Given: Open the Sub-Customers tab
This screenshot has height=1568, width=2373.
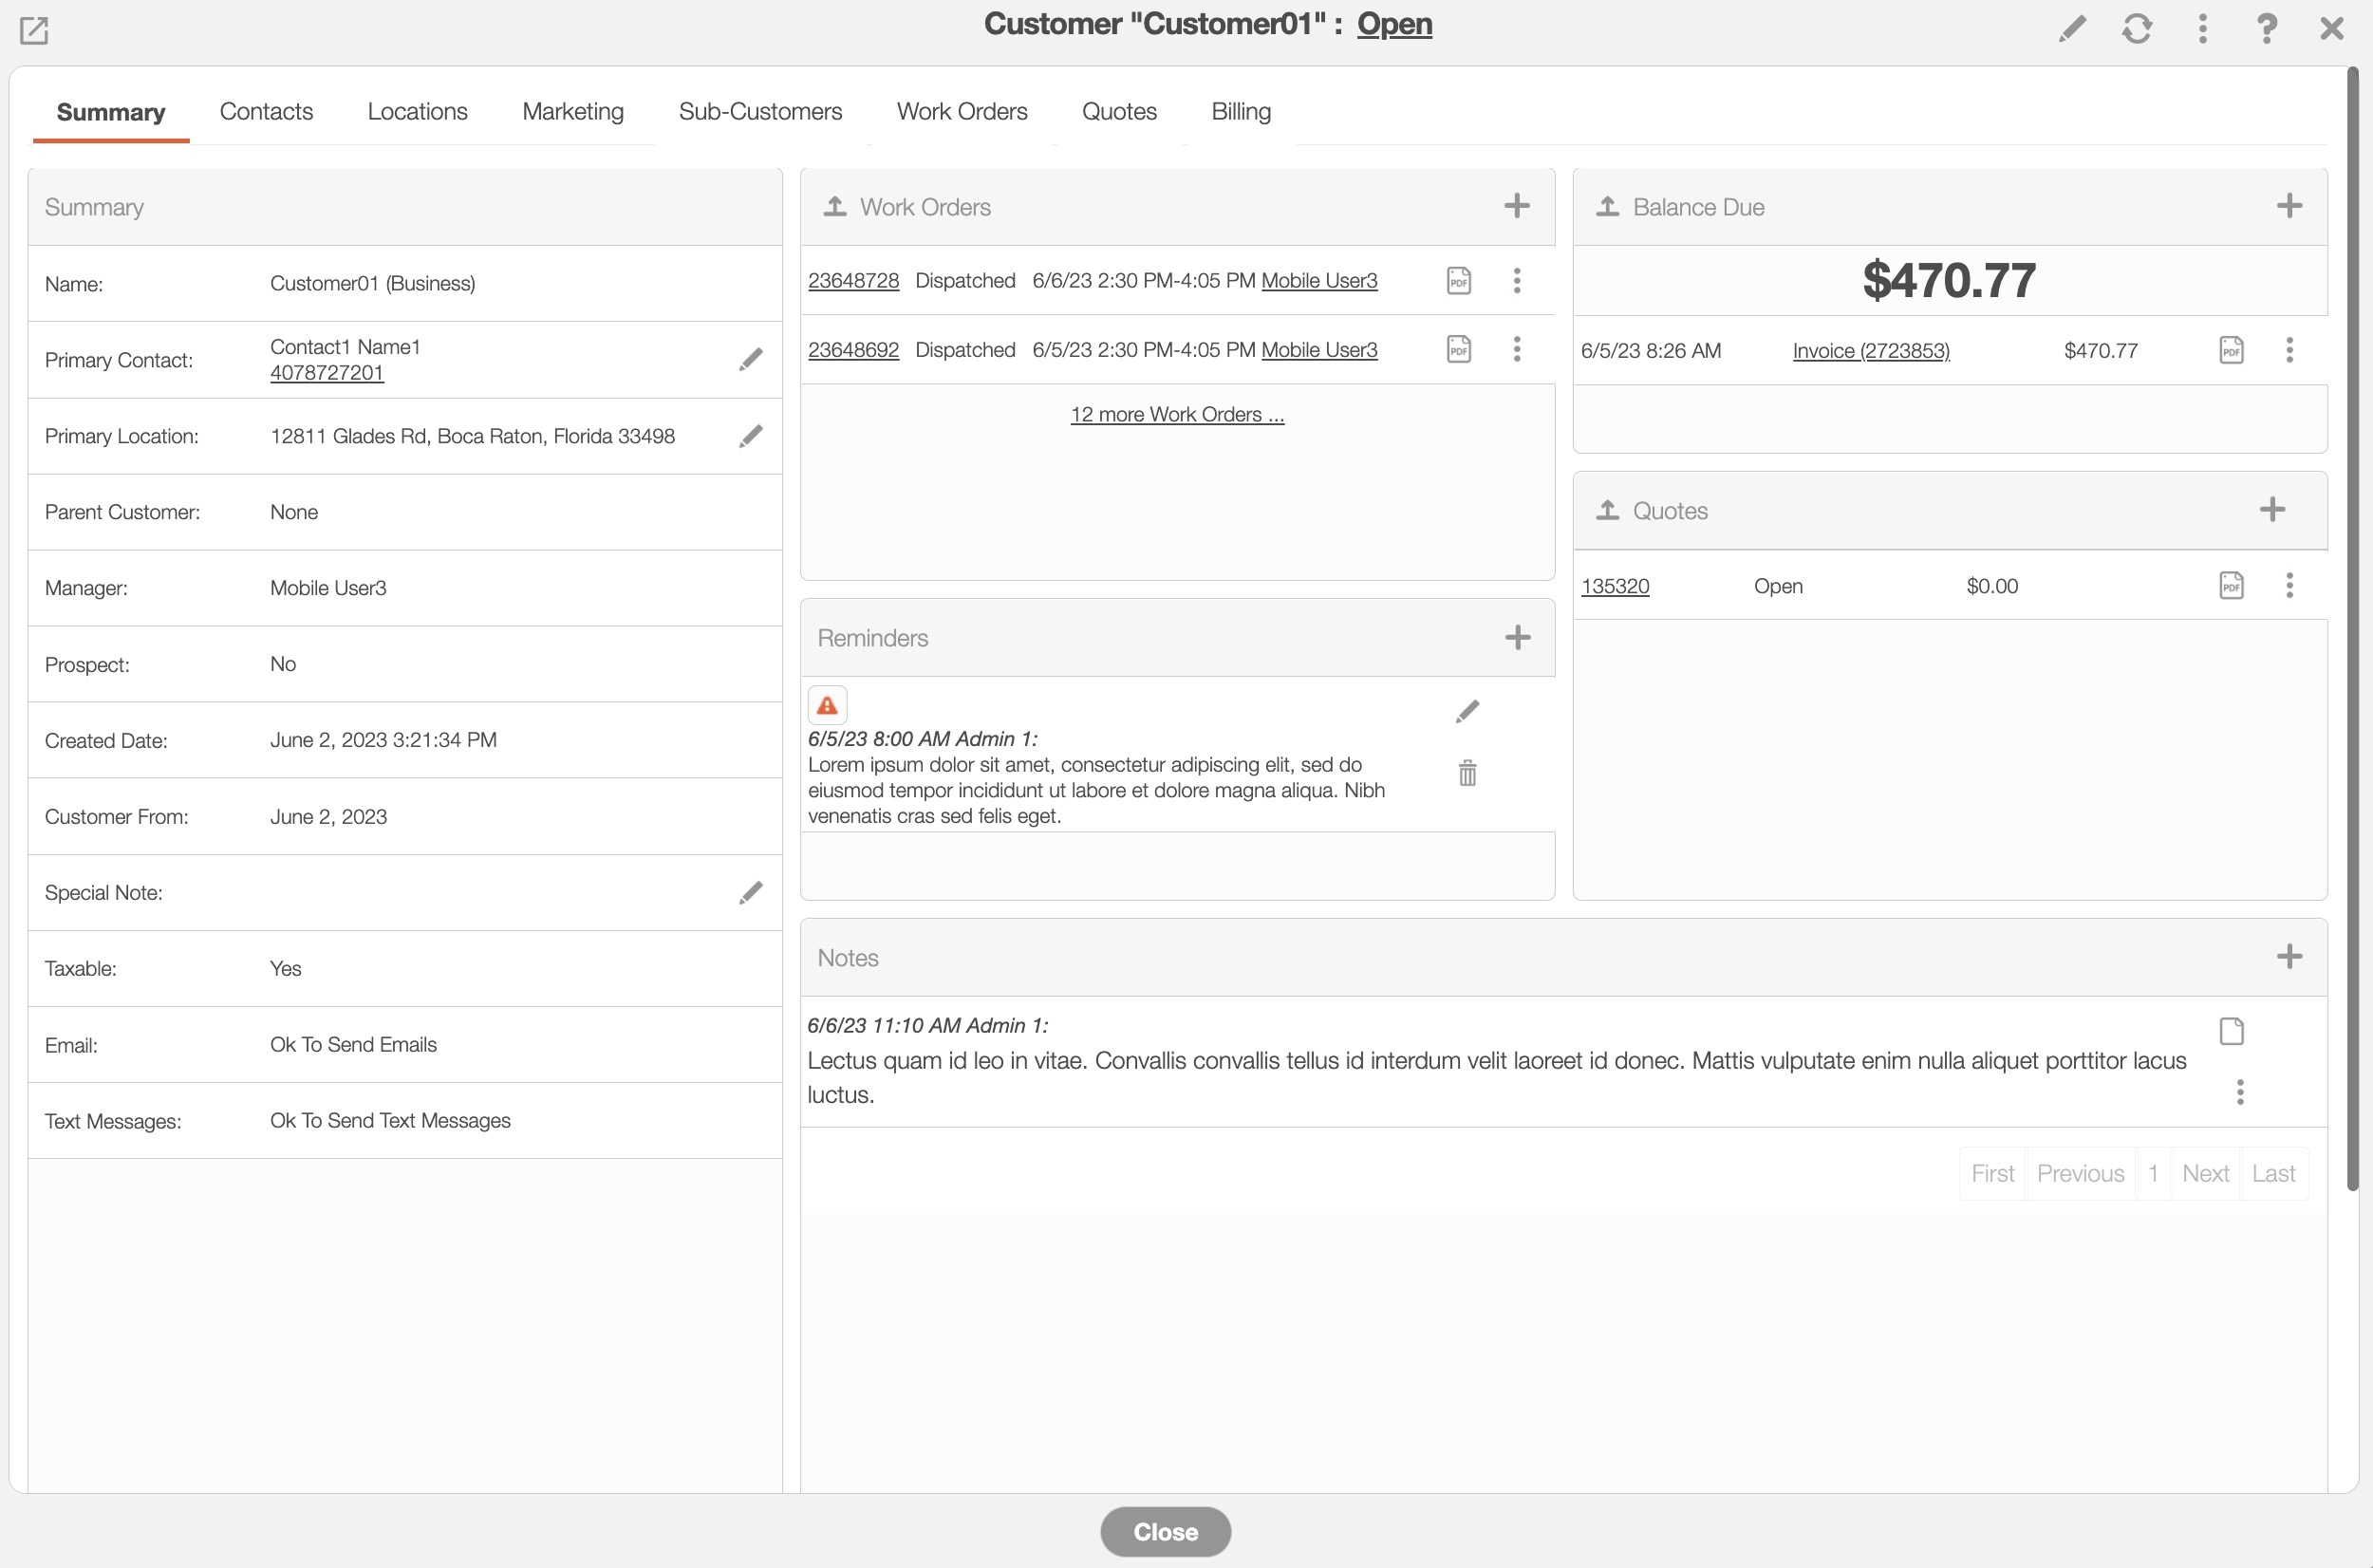Looking at the screenshot, I should pyautogui.click(x=760, y=111).
